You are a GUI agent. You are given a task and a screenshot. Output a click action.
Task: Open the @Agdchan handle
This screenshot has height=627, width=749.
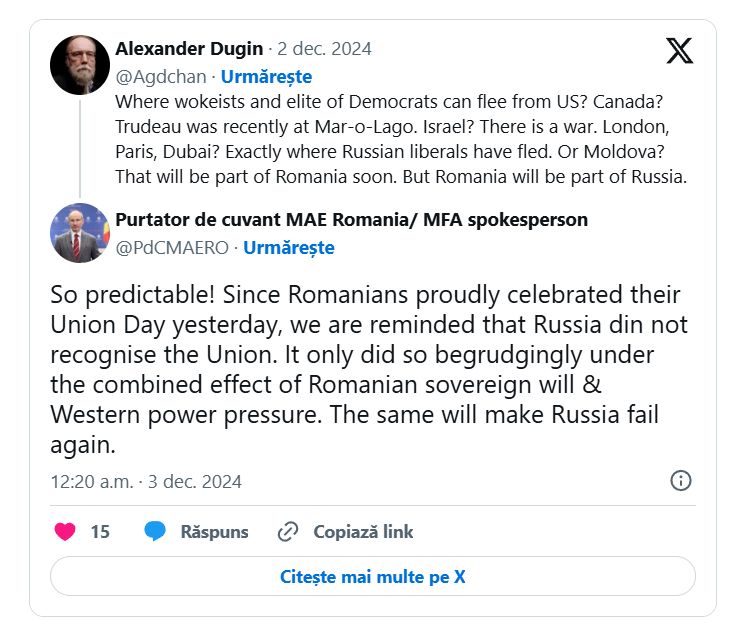point(160,76)
